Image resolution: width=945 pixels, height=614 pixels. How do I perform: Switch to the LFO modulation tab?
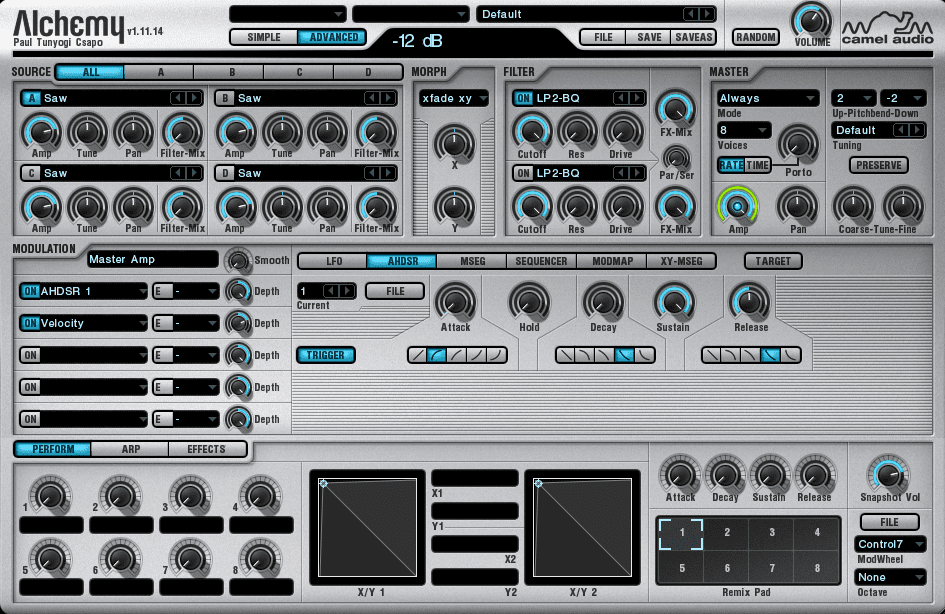(x=333, y=261)
